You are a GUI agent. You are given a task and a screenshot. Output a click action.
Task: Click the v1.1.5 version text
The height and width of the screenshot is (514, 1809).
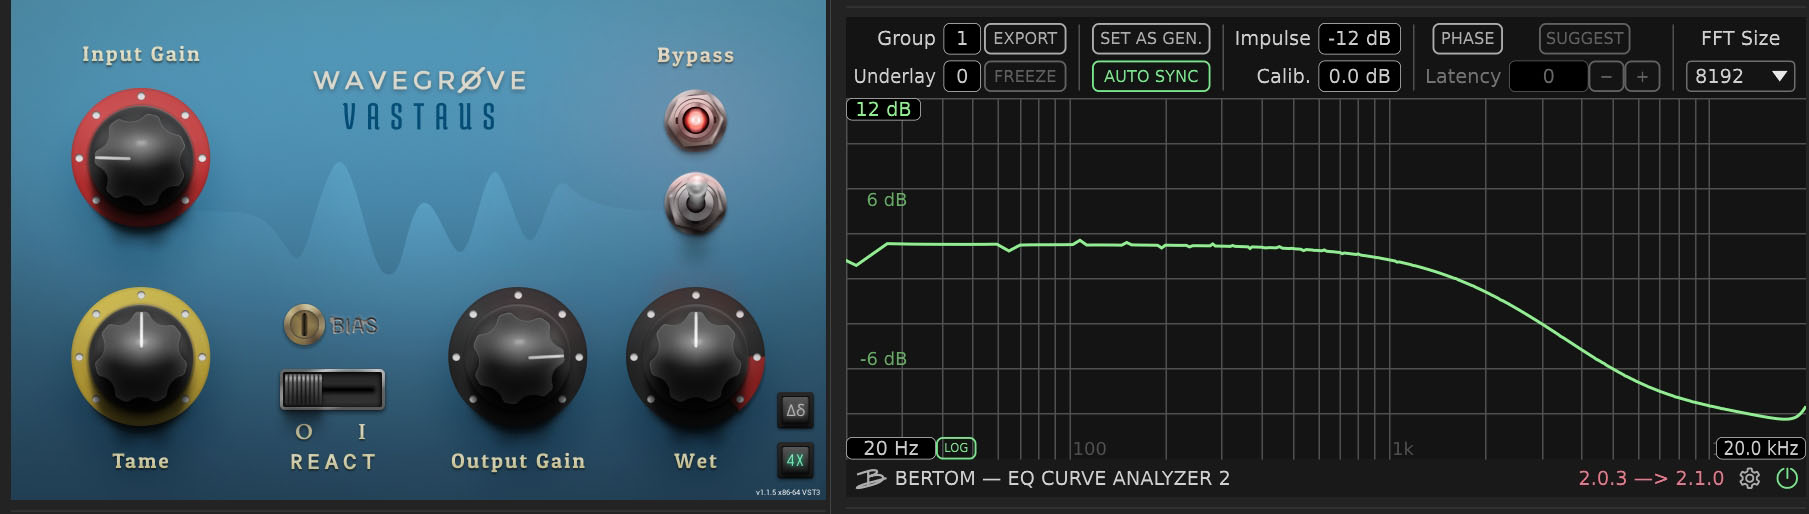click(x=788, y=492)
